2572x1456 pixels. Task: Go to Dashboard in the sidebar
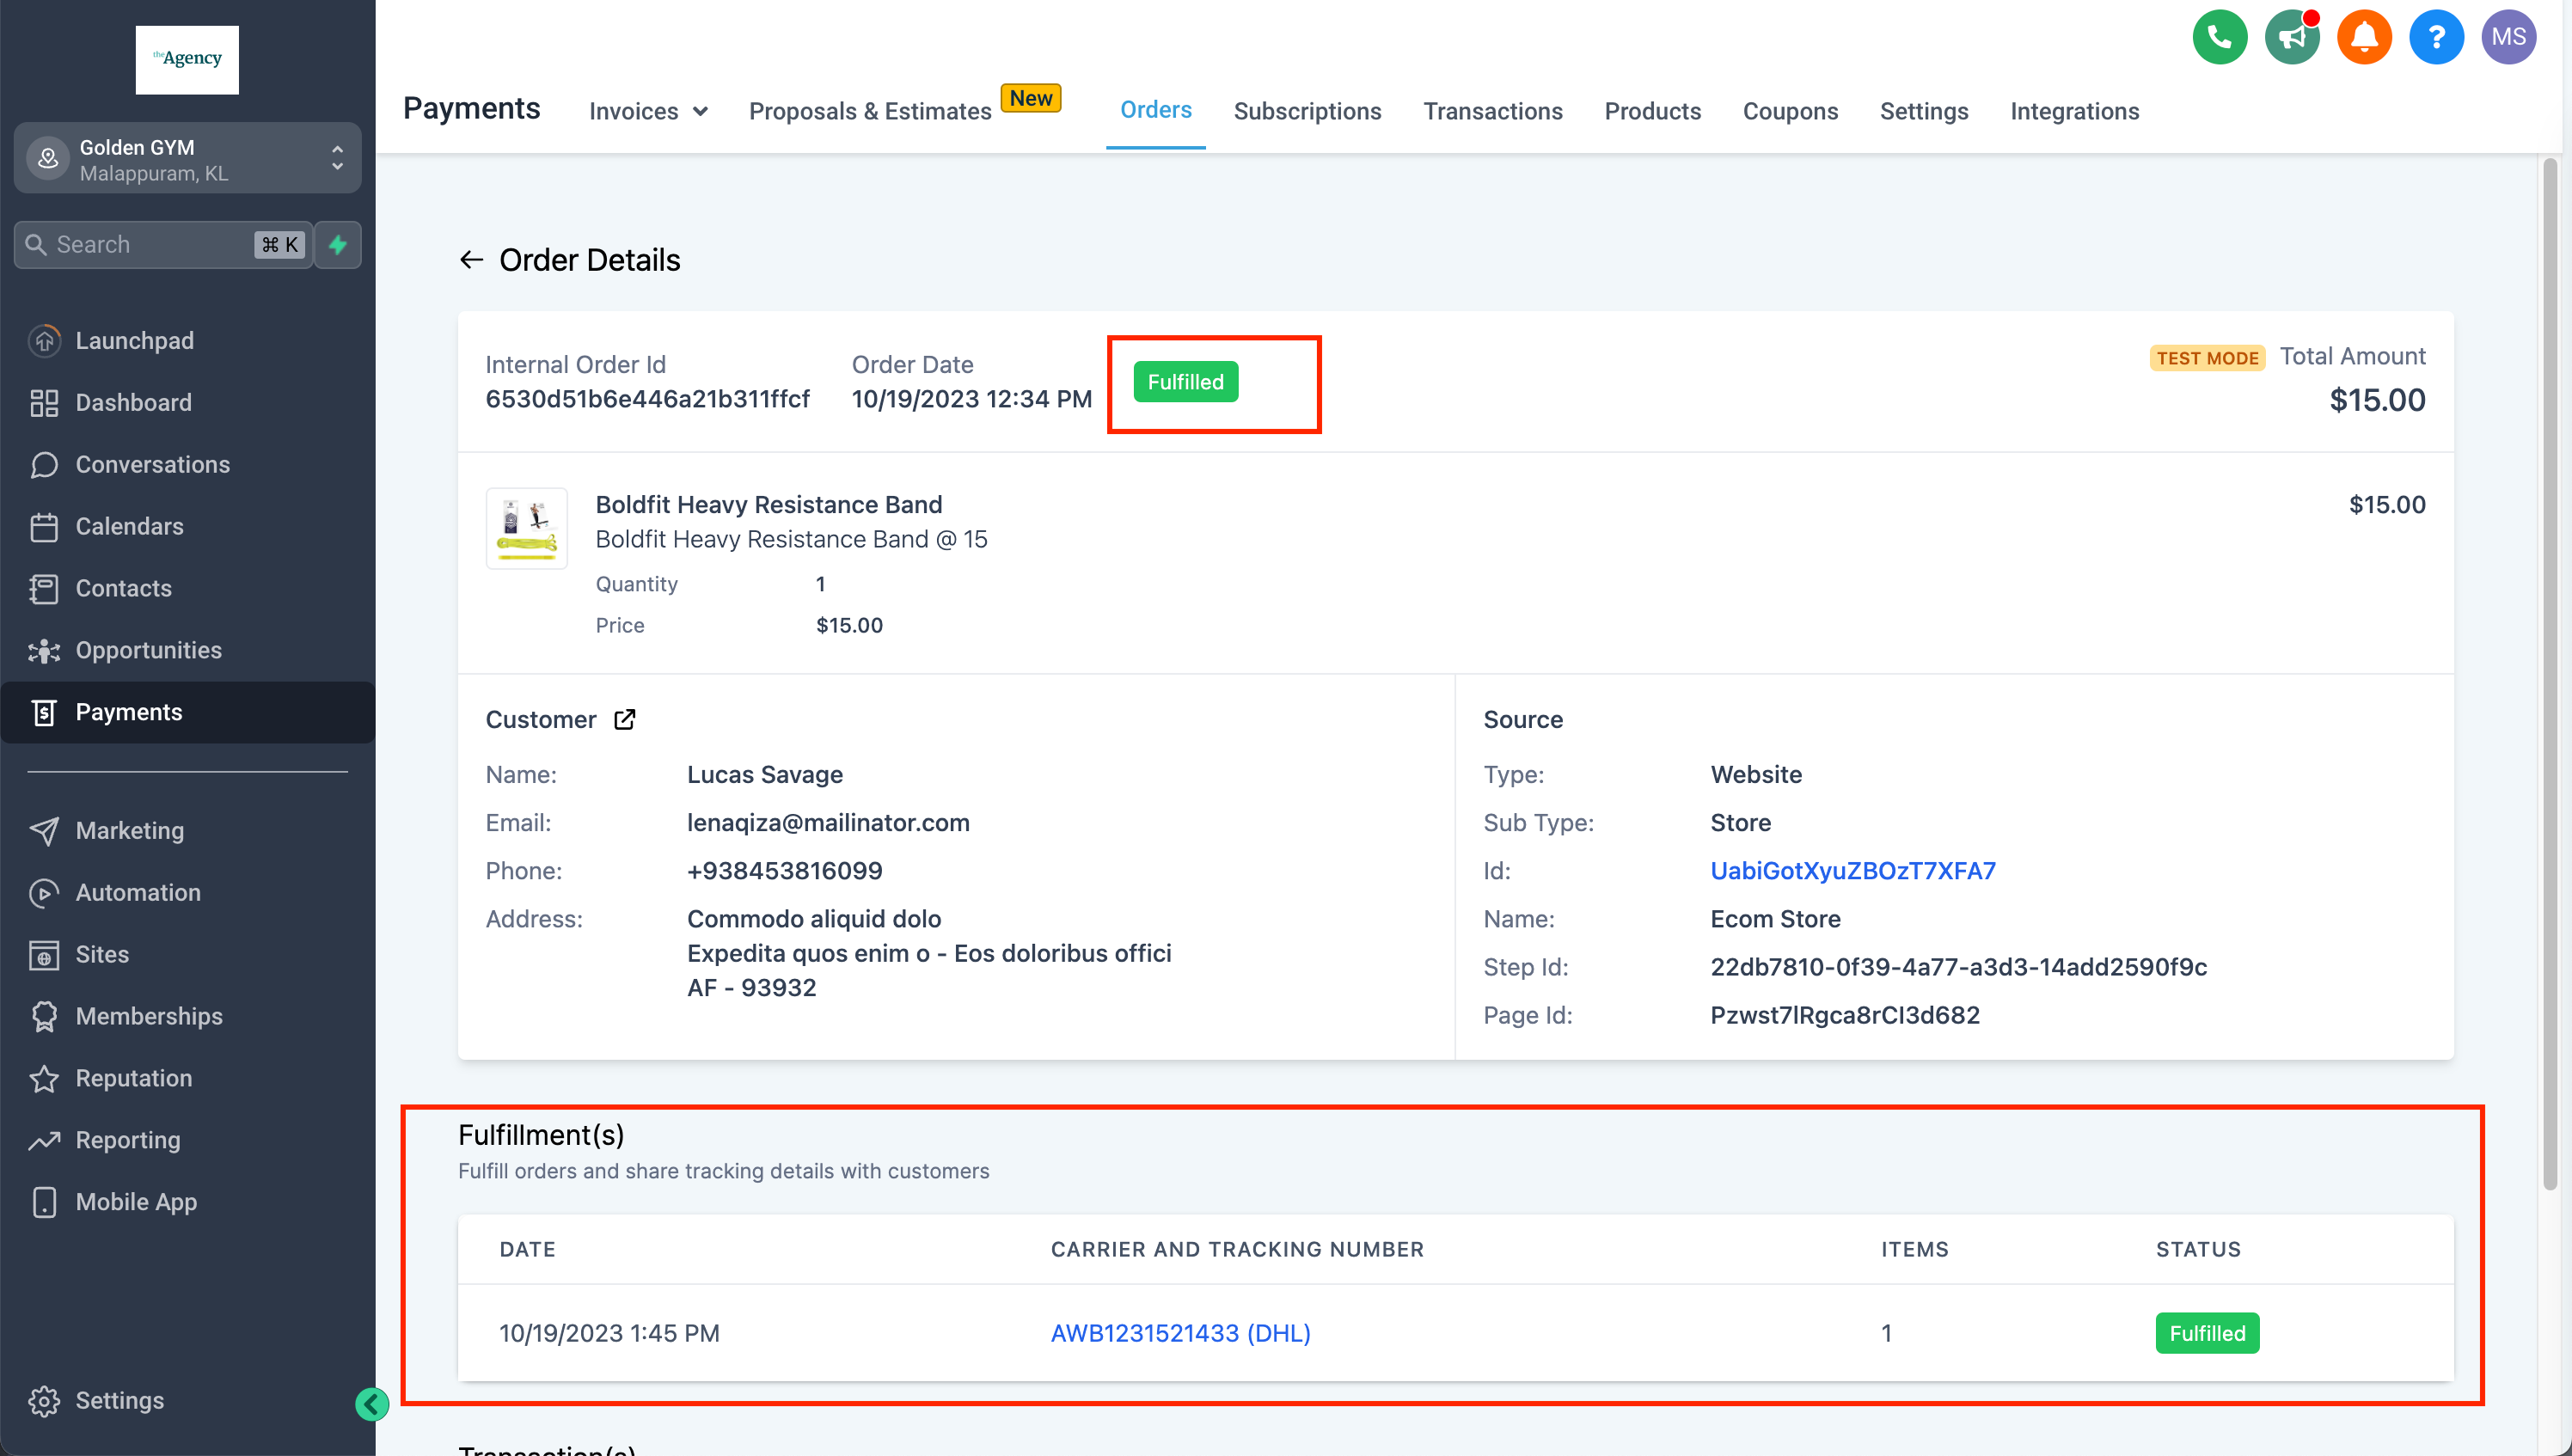tap(188, 403)
